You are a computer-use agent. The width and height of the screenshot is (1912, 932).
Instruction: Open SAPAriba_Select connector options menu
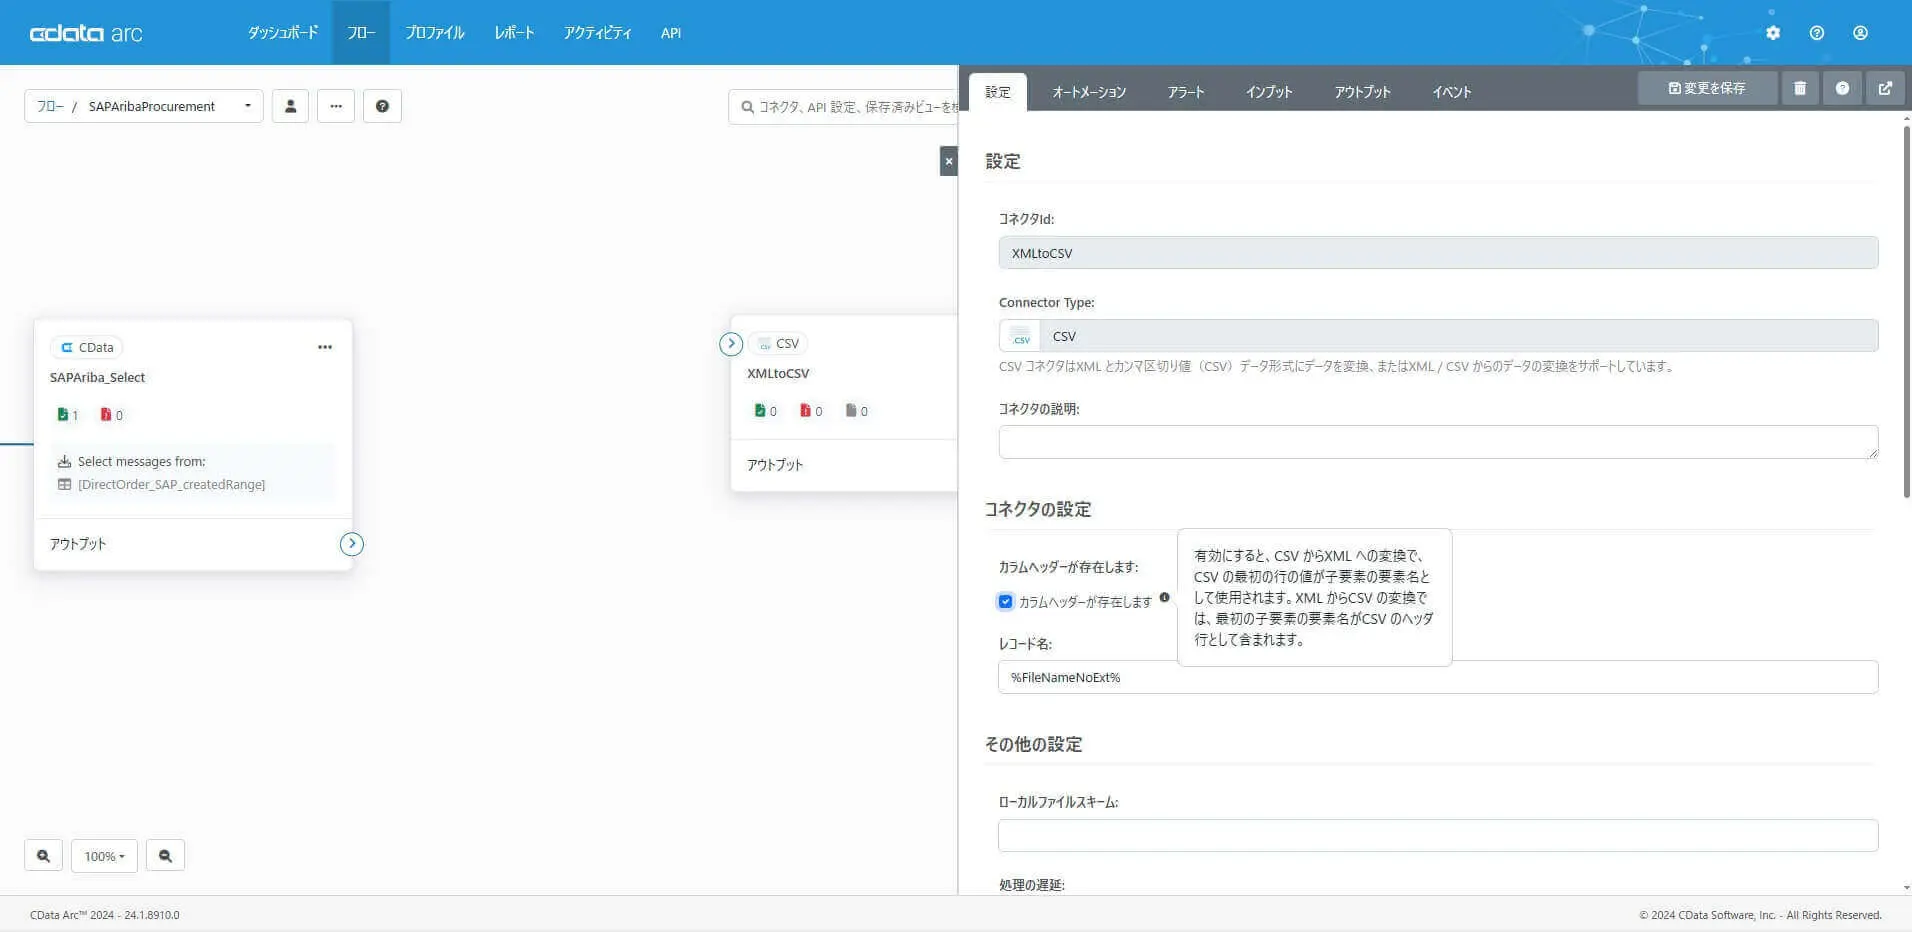pos(325,347)
